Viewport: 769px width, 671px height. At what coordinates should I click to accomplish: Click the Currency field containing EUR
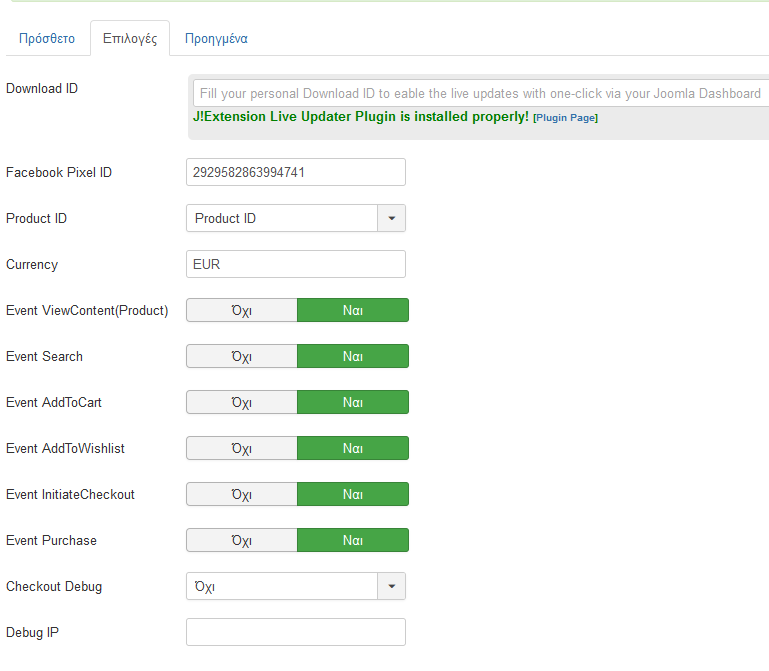point(296,264)
